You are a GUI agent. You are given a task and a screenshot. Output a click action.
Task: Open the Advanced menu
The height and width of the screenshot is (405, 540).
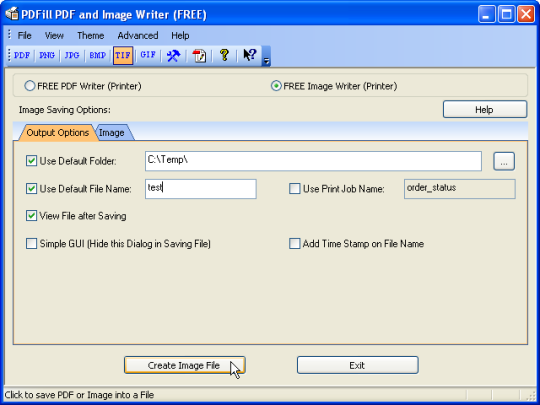coord(138,35)
